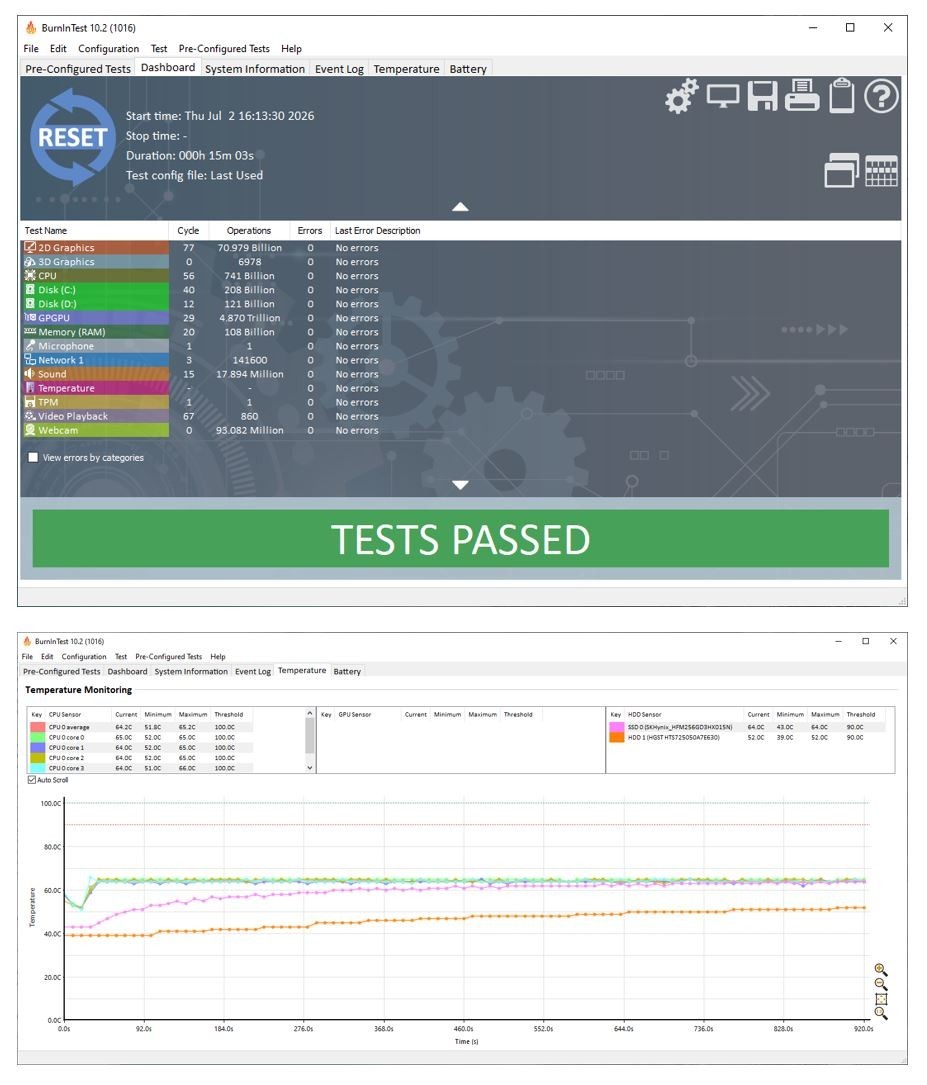
Task: Open Pre-Configured Tests tab in top window
Action: tap(77, 69)
